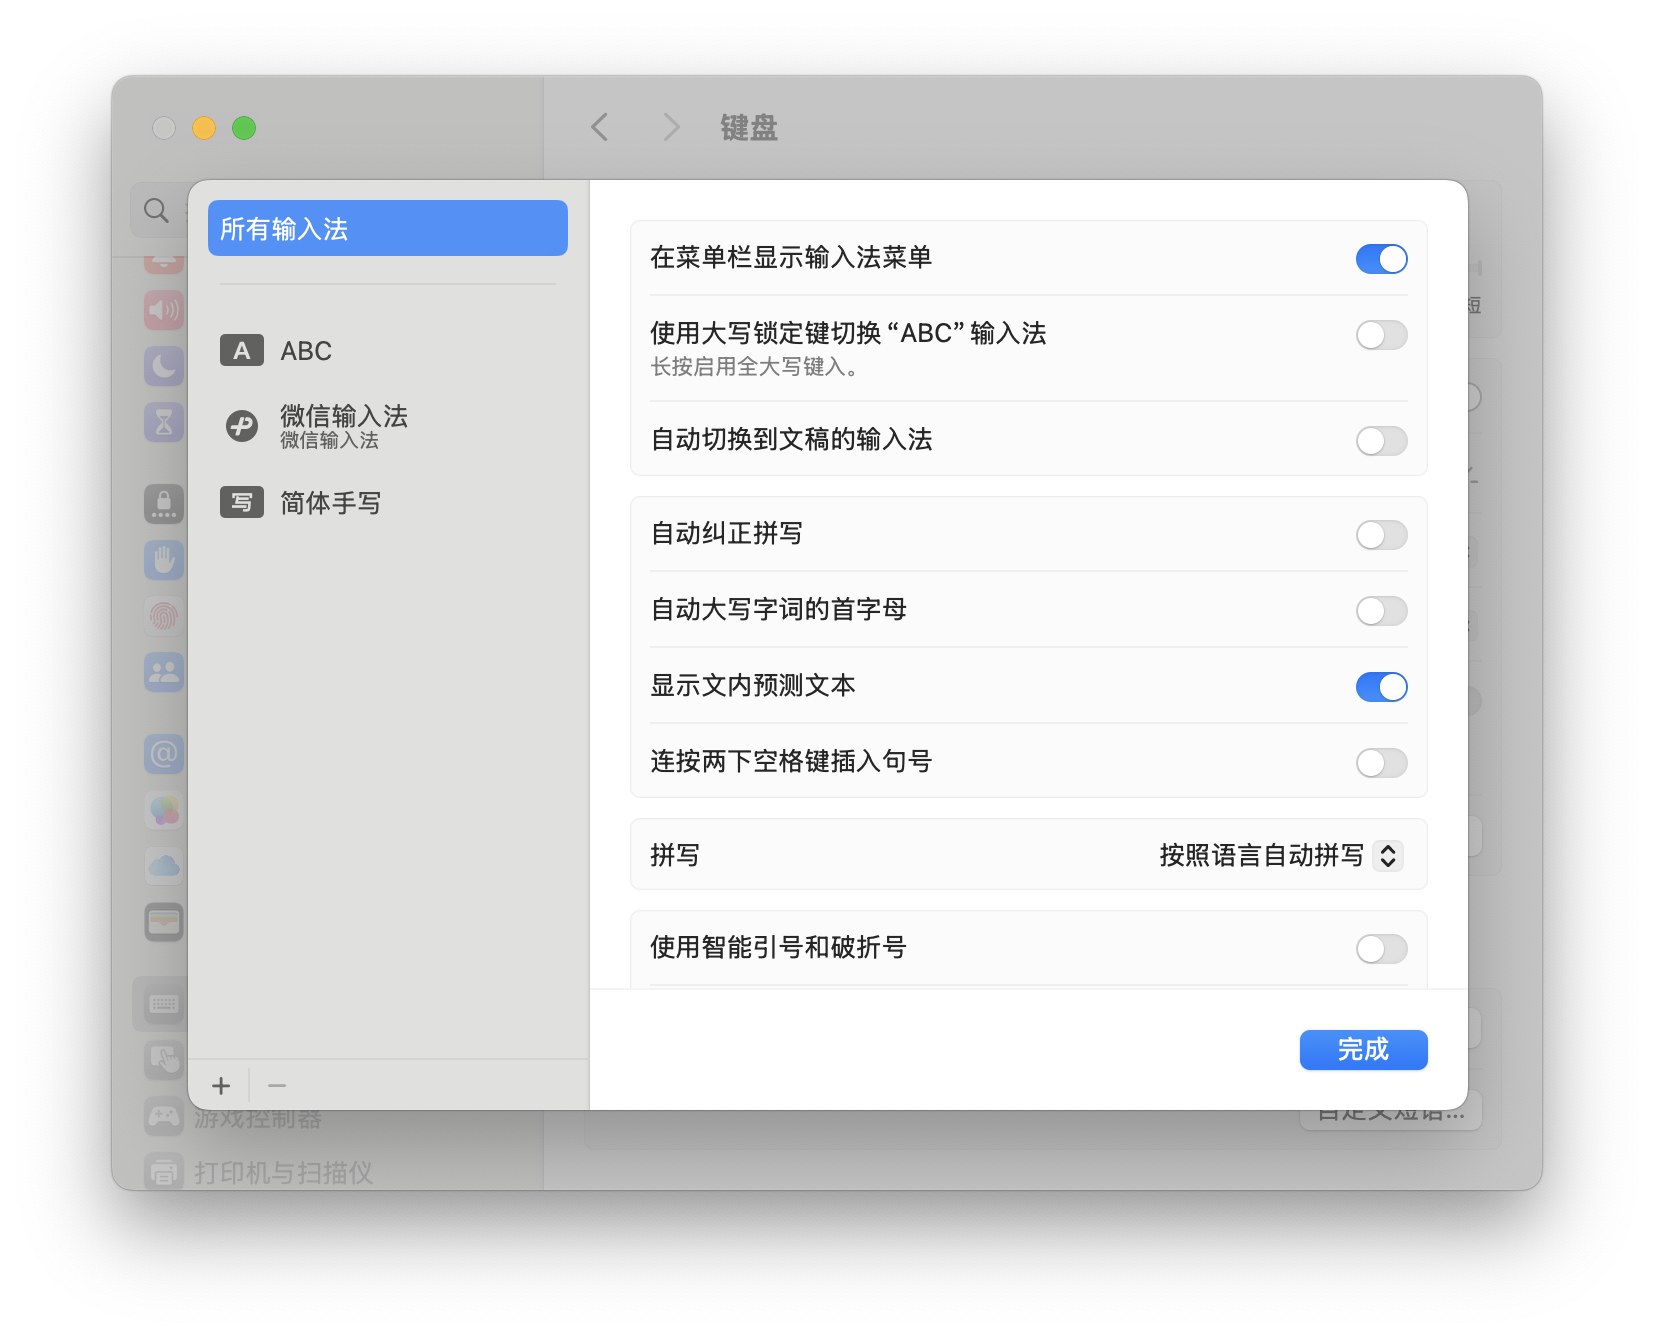Click the forward navigation arrow

point(670,128)
